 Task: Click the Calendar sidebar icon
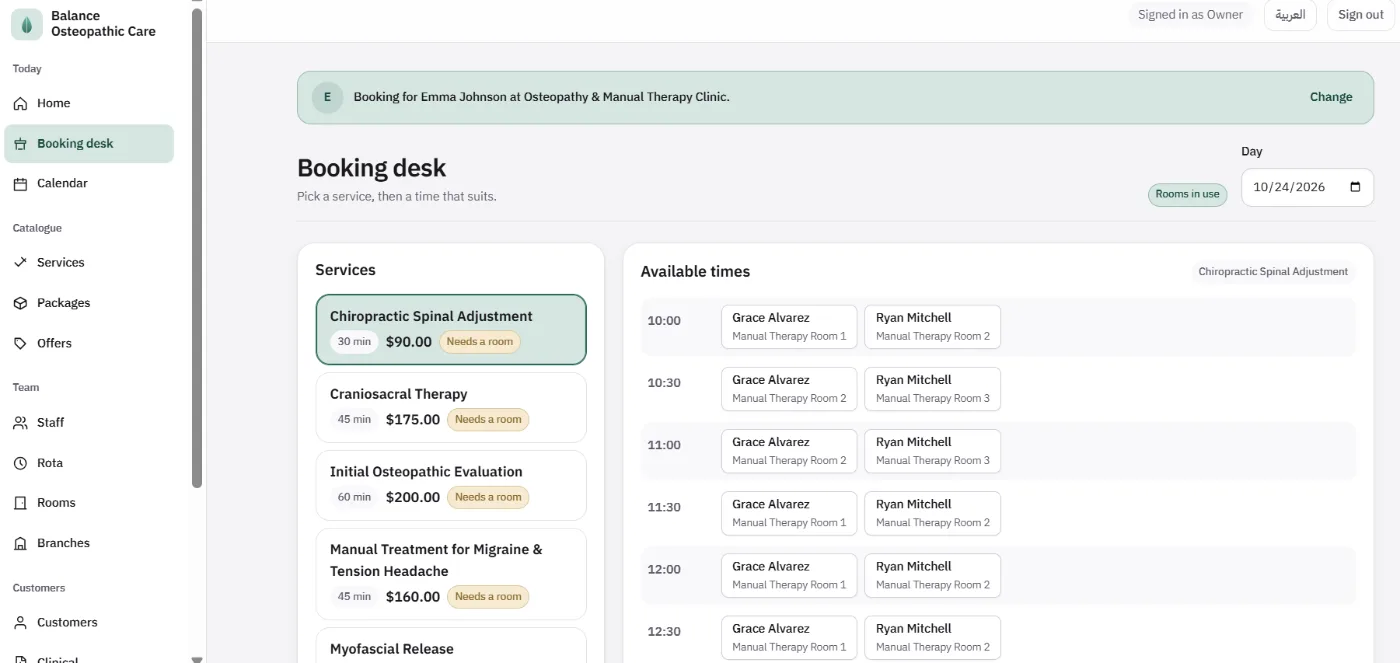tap(20, 184)
